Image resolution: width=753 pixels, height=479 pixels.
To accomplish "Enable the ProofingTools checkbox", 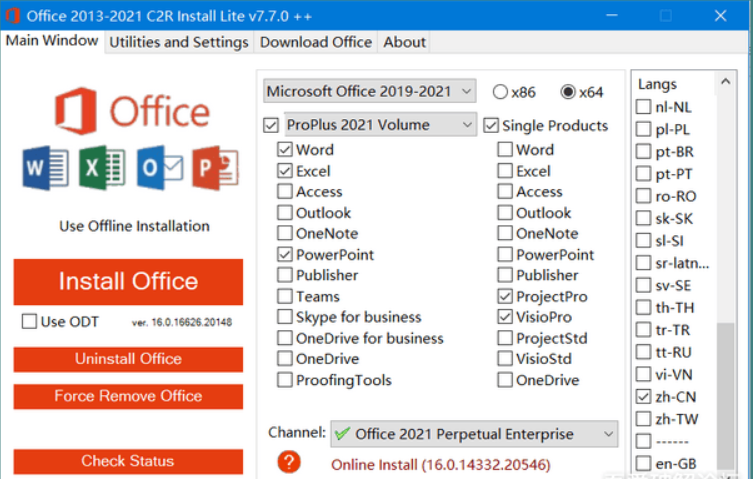I will pos(285,380).
